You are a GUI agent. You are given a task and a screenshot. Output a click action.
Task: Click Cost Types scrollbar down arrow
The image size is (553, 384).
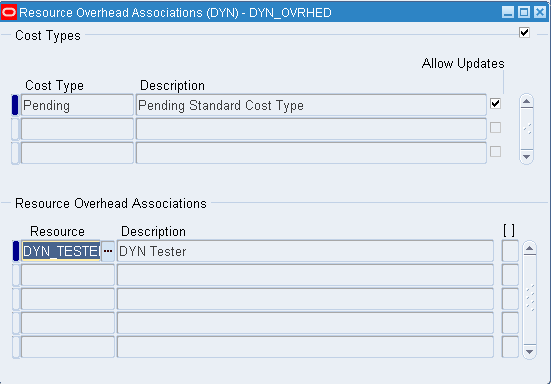[527, 156]
